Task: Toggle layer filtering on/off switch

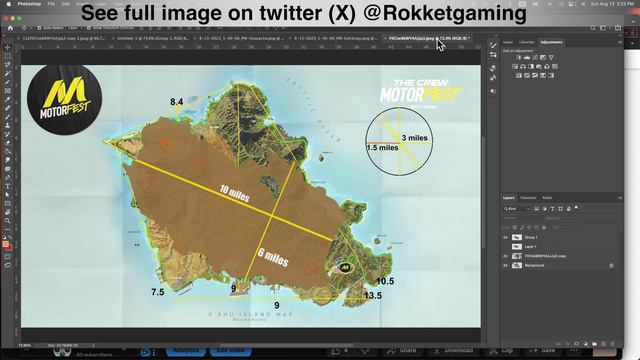Action: 577,208
